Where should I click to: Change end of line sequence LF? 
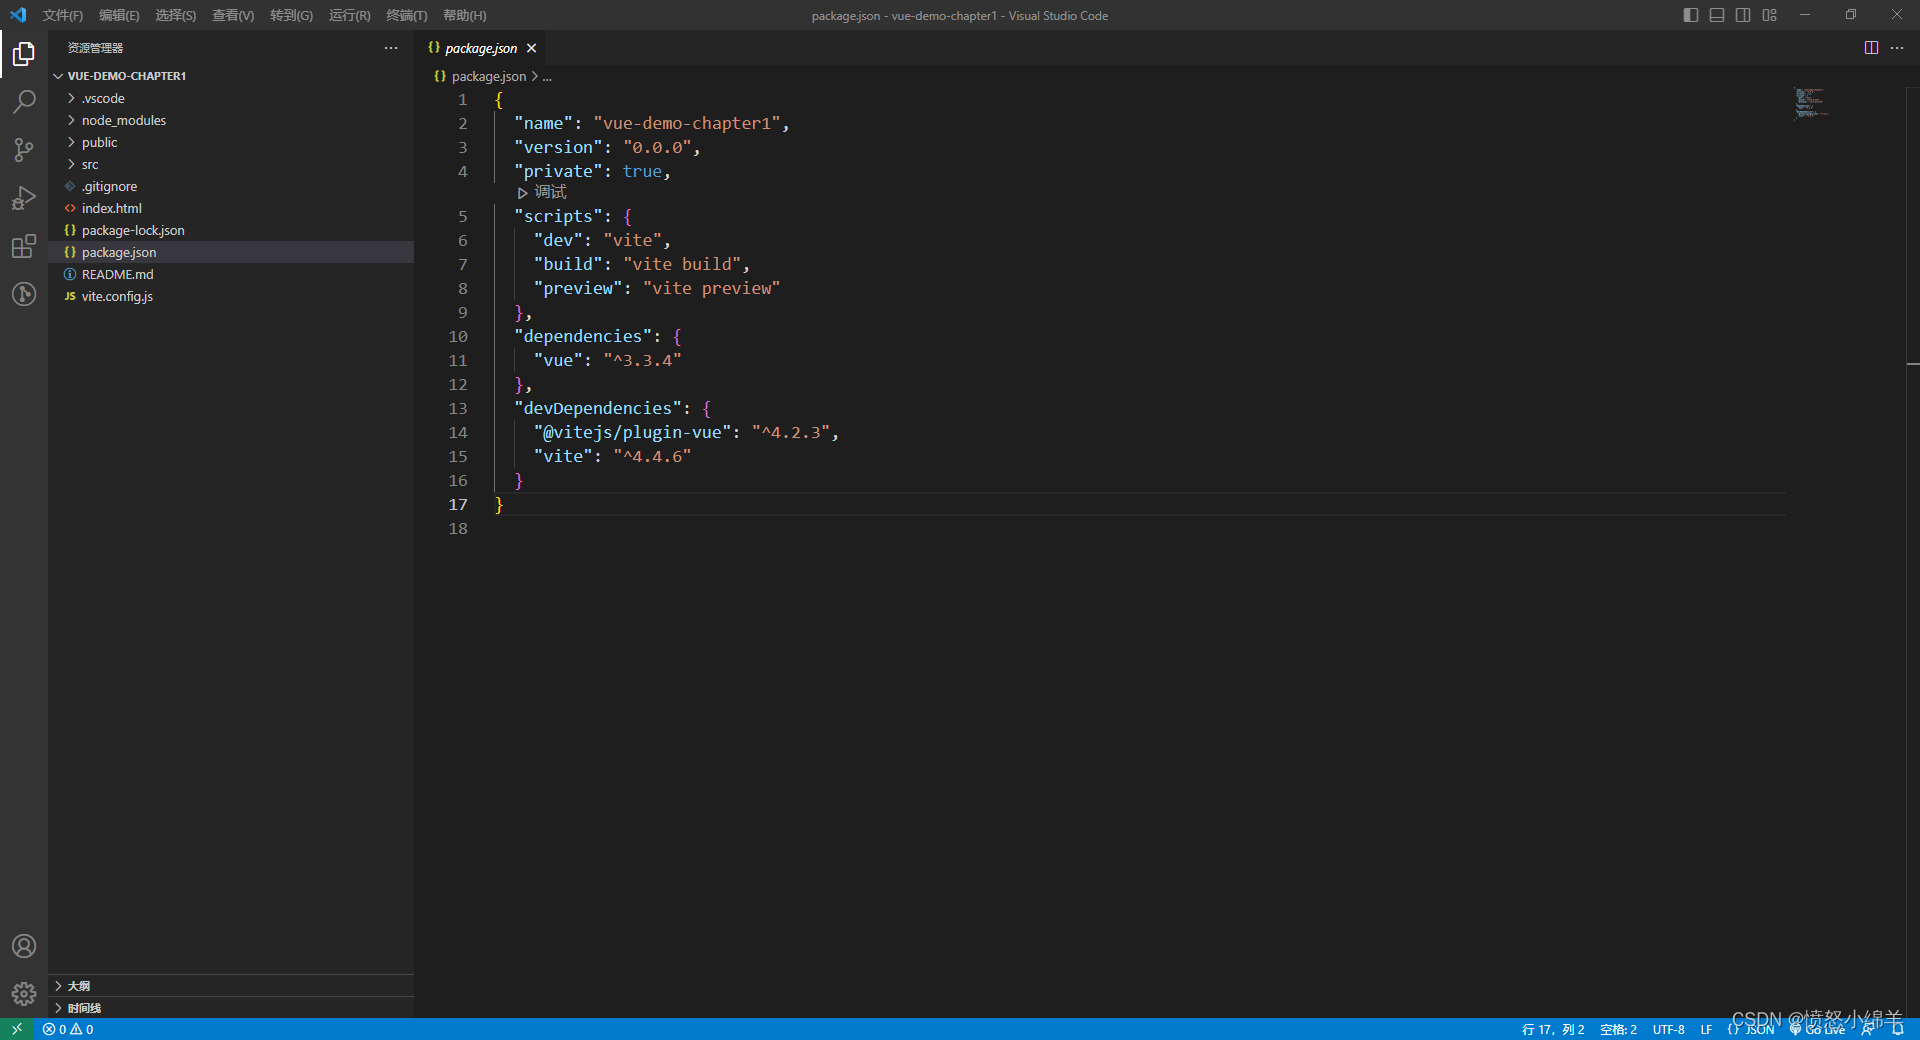pyautogui.click(x=1706, y=1029)
